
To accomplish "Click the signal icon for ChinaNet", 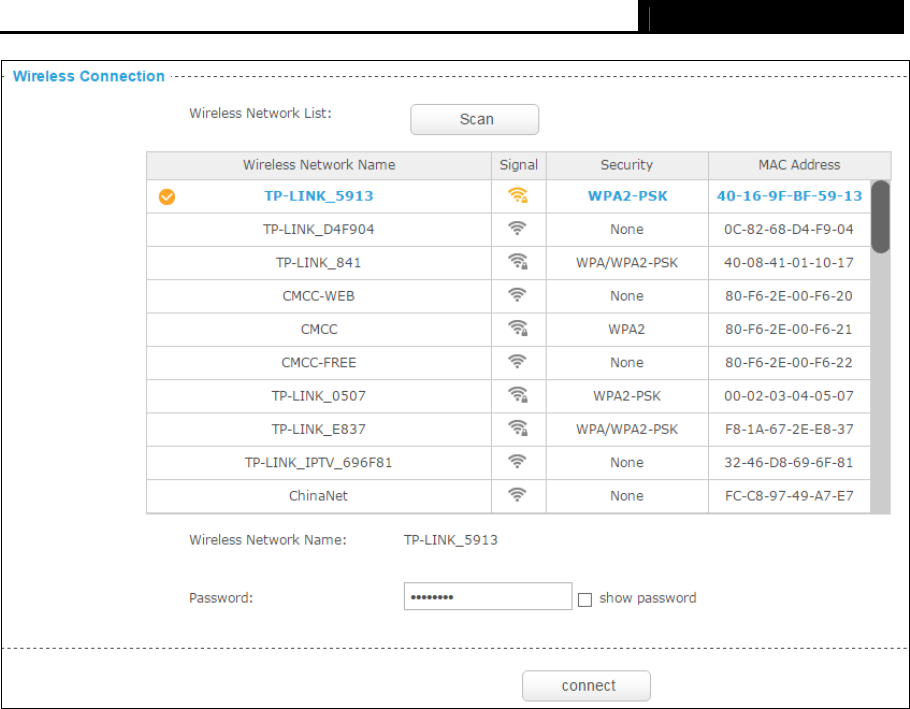I will tap(517, 495).
